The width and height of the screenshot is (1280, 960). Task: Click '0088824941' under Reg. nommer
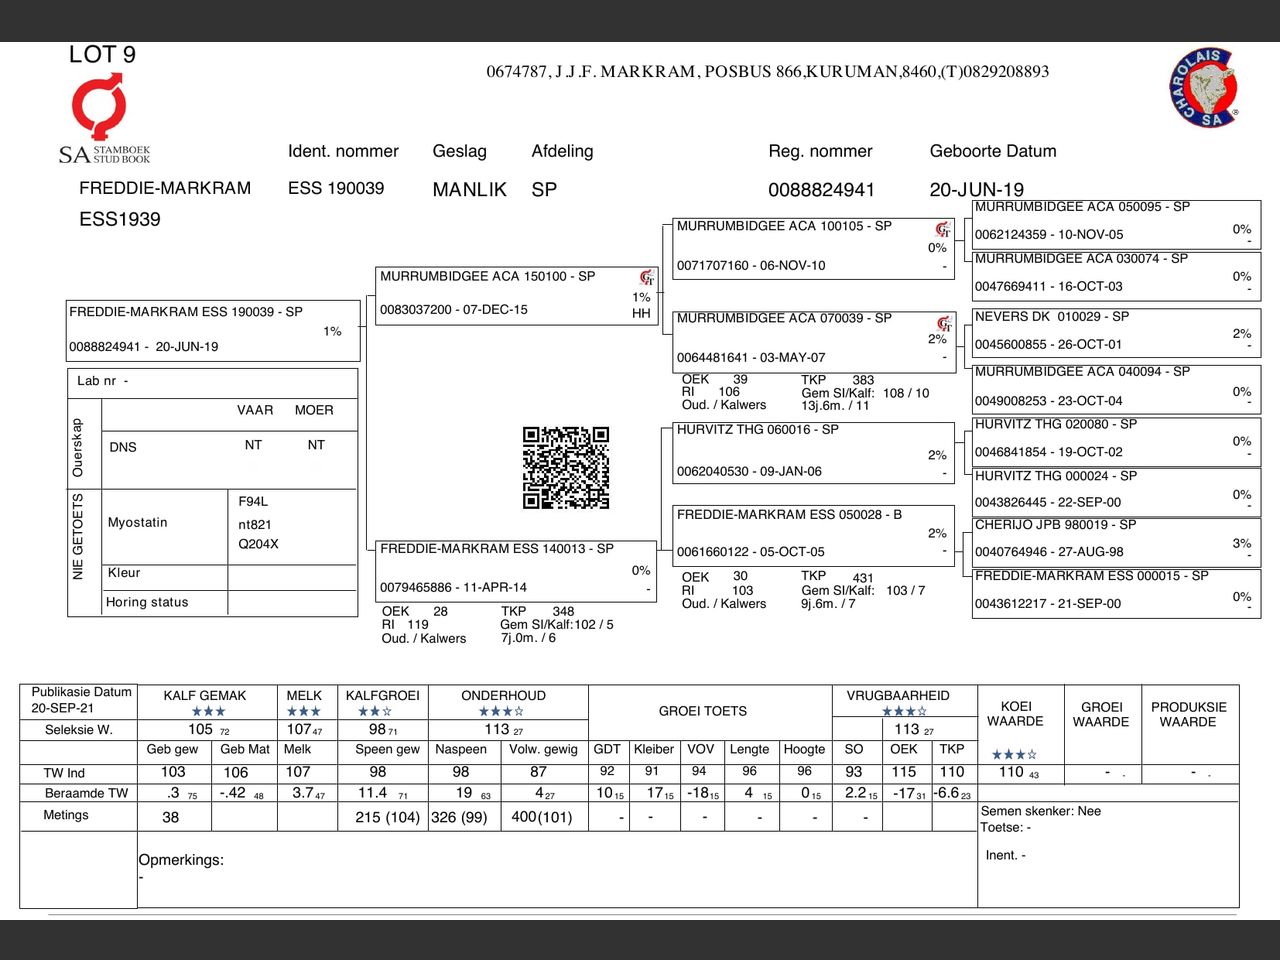pyautogui.click(x=821, y=190)
